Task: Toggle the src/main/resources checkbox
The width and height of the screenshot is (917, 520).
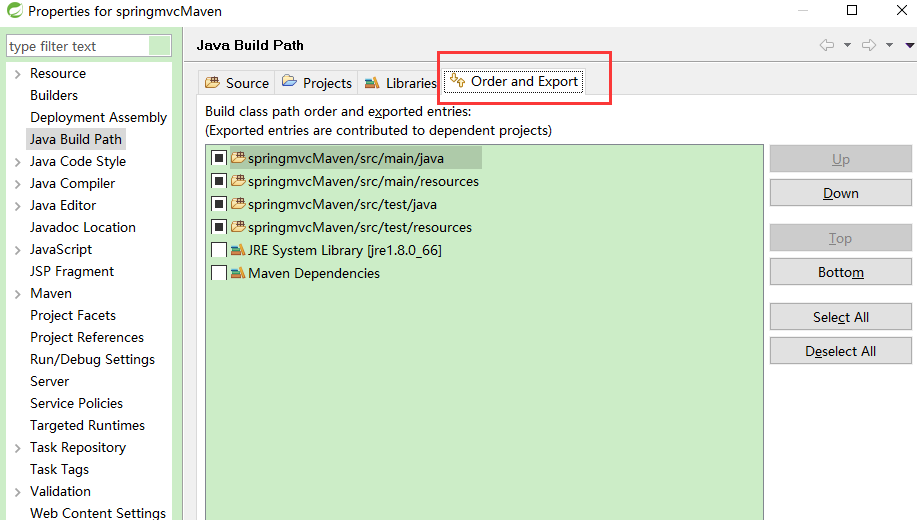Action: (x=219, y=181)
